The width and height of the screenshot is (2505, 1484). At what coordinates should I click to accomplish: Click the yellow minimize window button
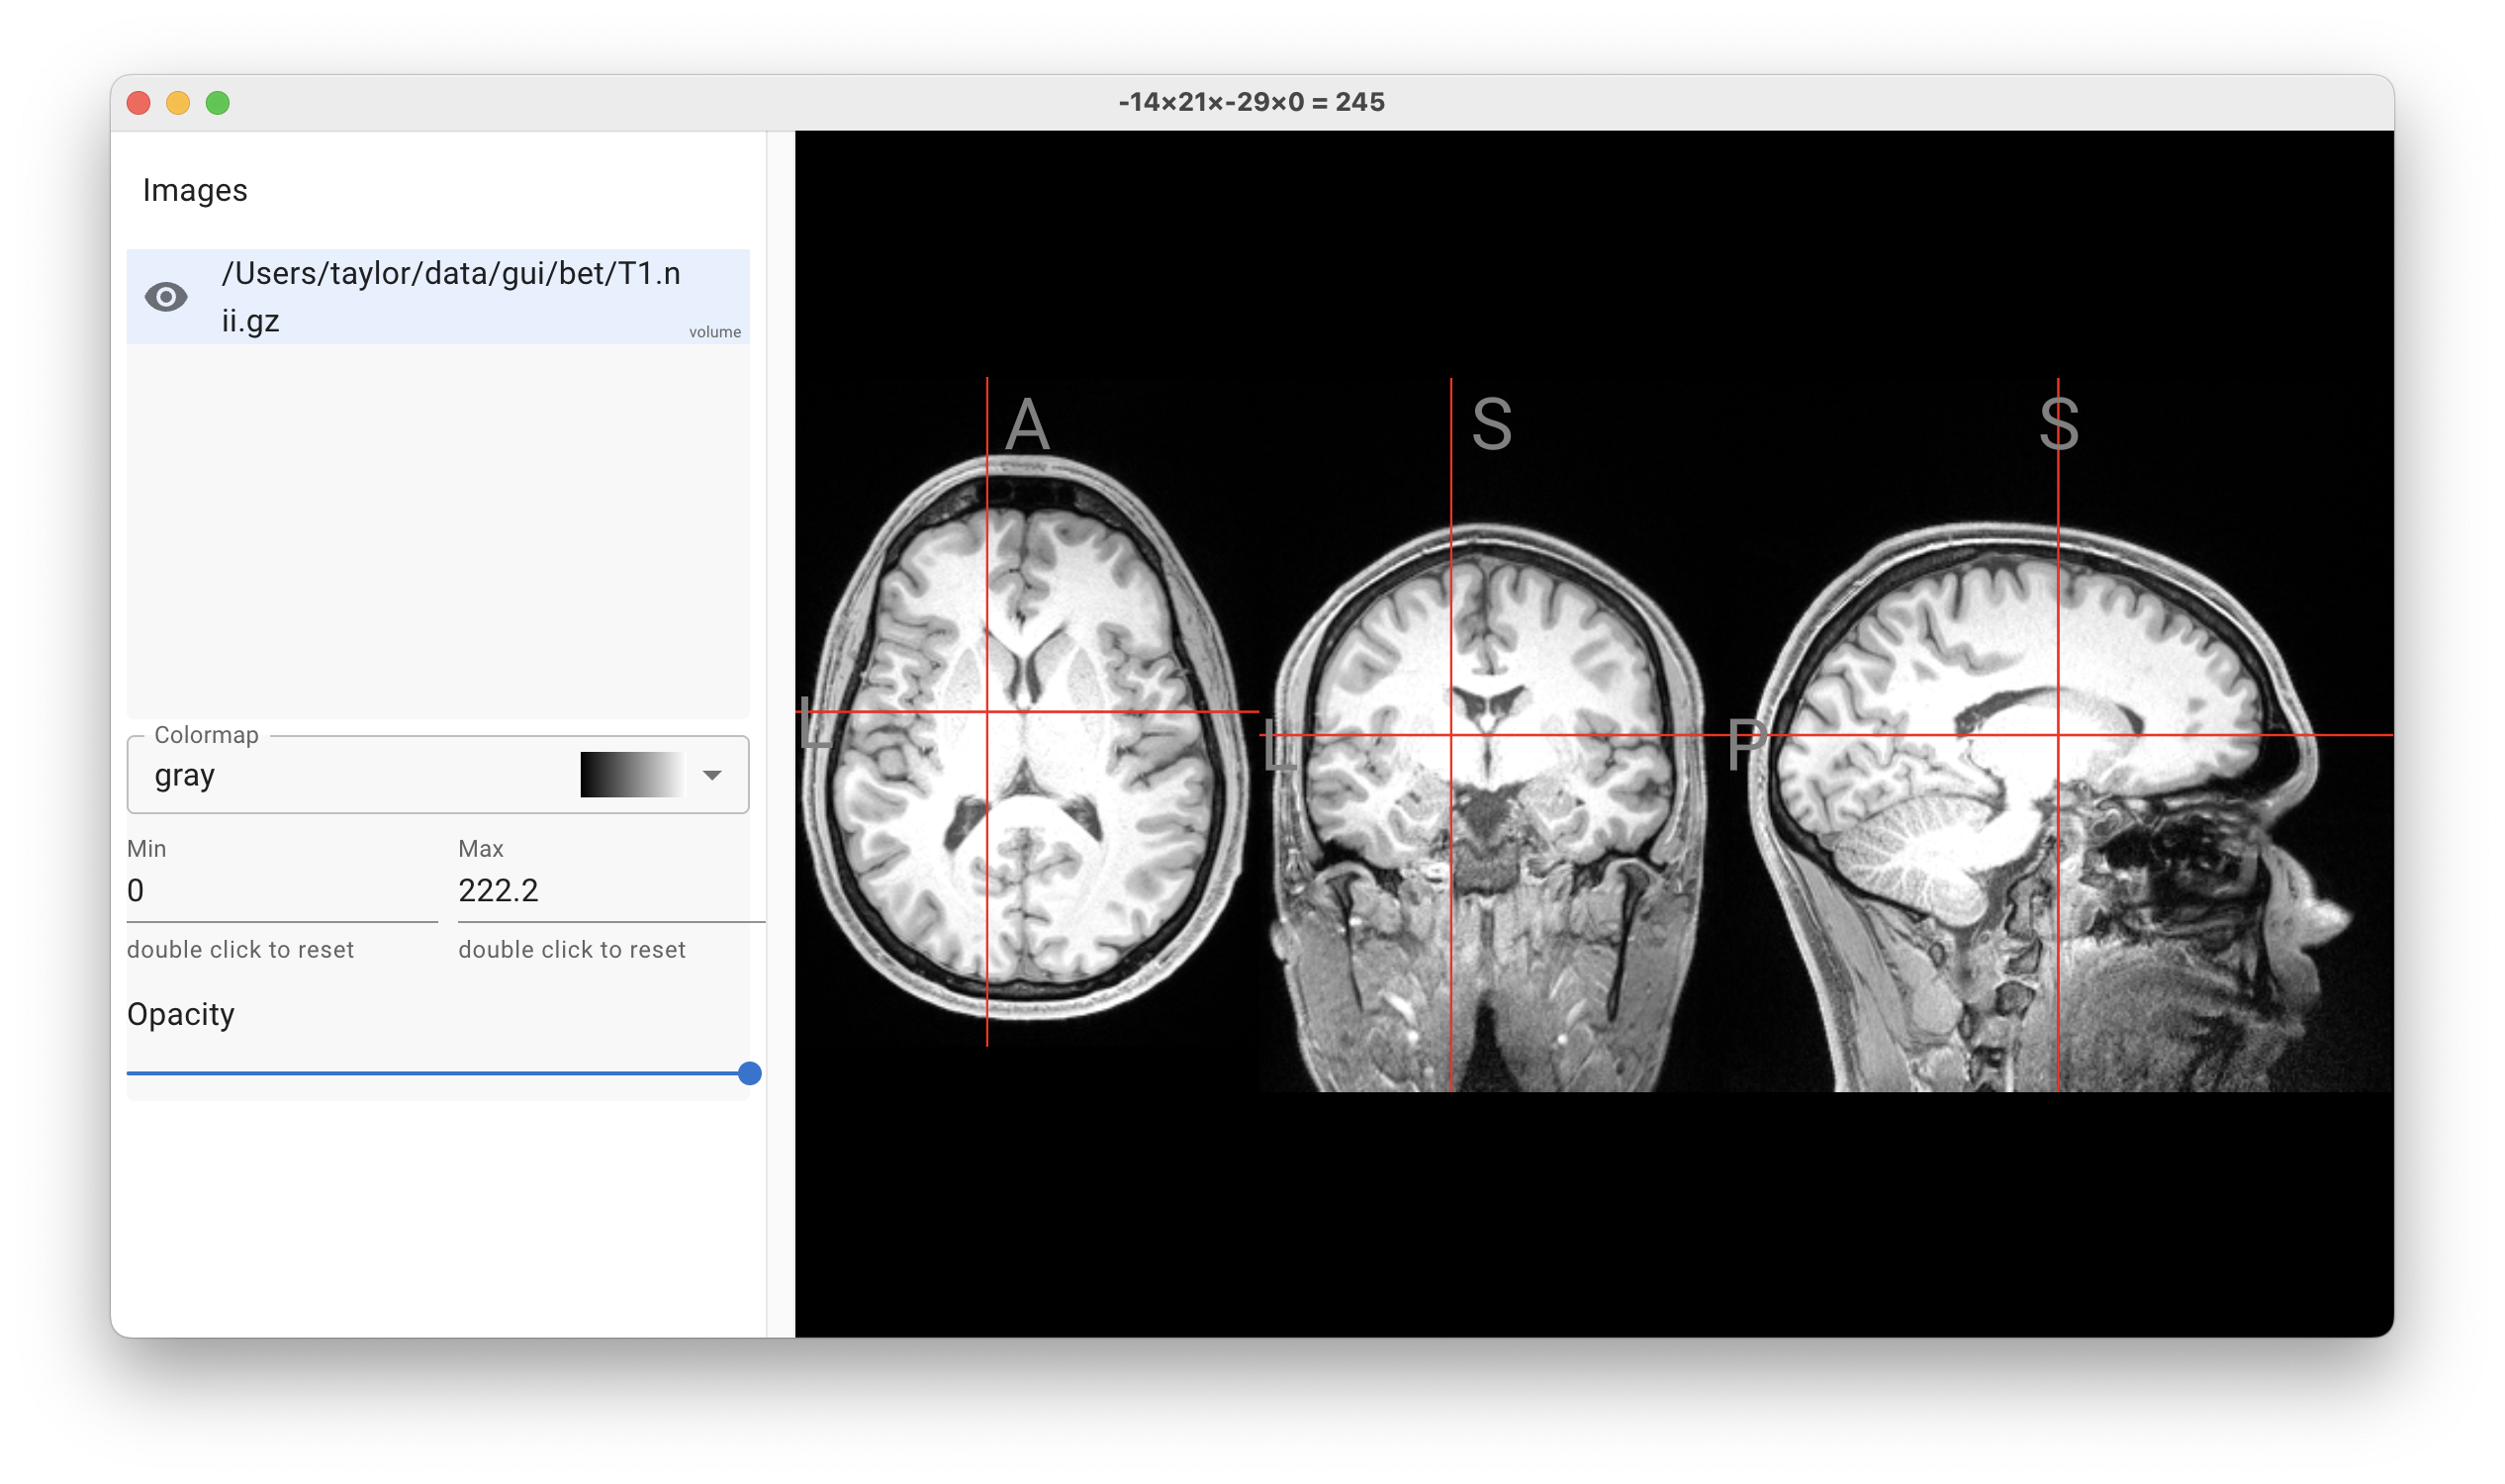point(178,103)
